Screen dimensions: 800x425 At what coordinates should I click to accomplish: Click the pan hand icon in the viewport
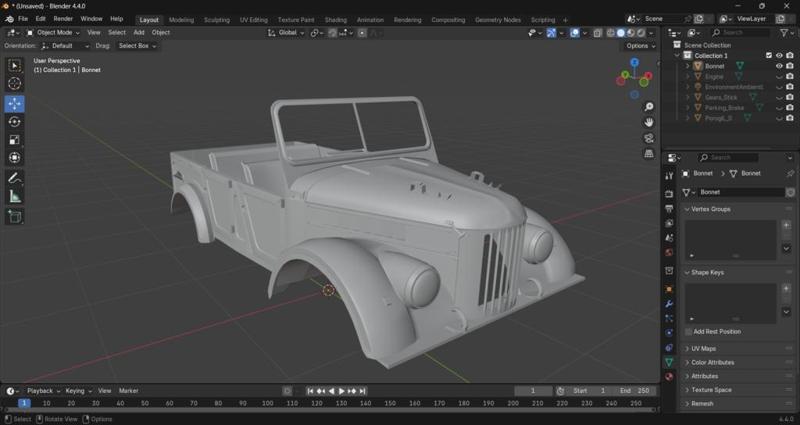click(649, 122)
